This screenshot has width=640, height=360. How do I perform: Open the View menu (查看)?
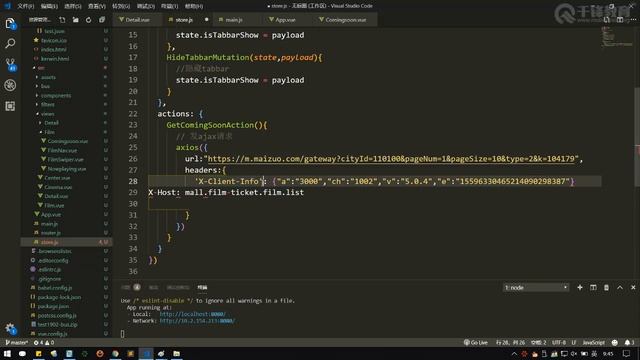click(x=97, y=6)
